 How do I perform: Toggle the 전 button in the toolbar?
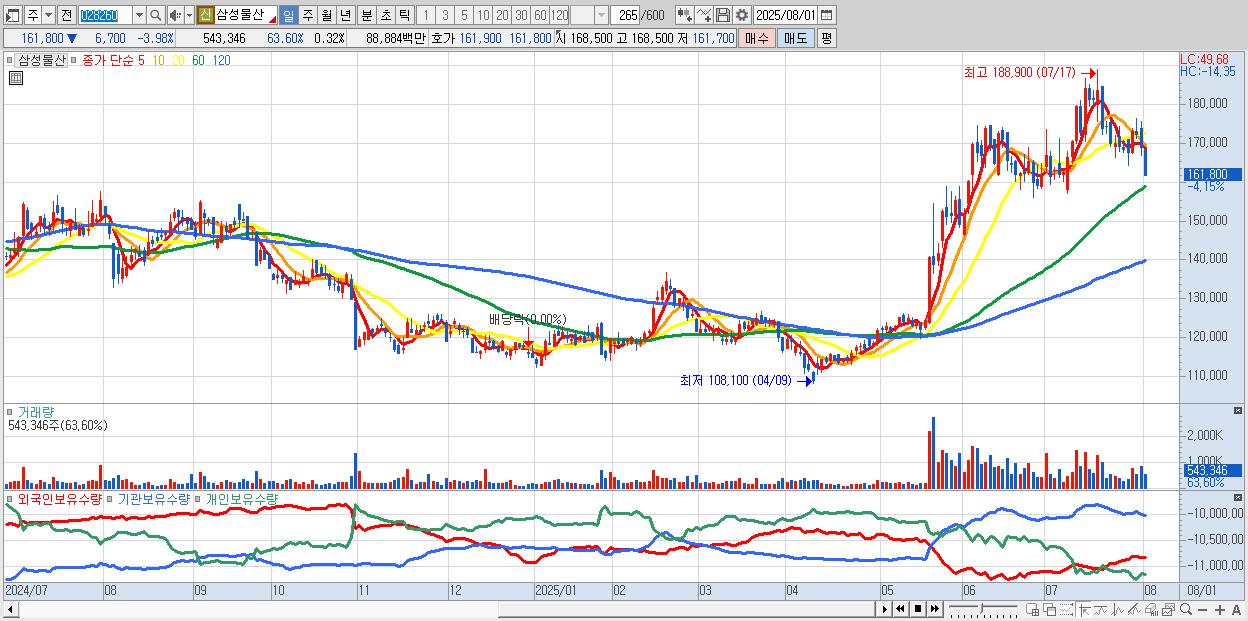point(66,15)
